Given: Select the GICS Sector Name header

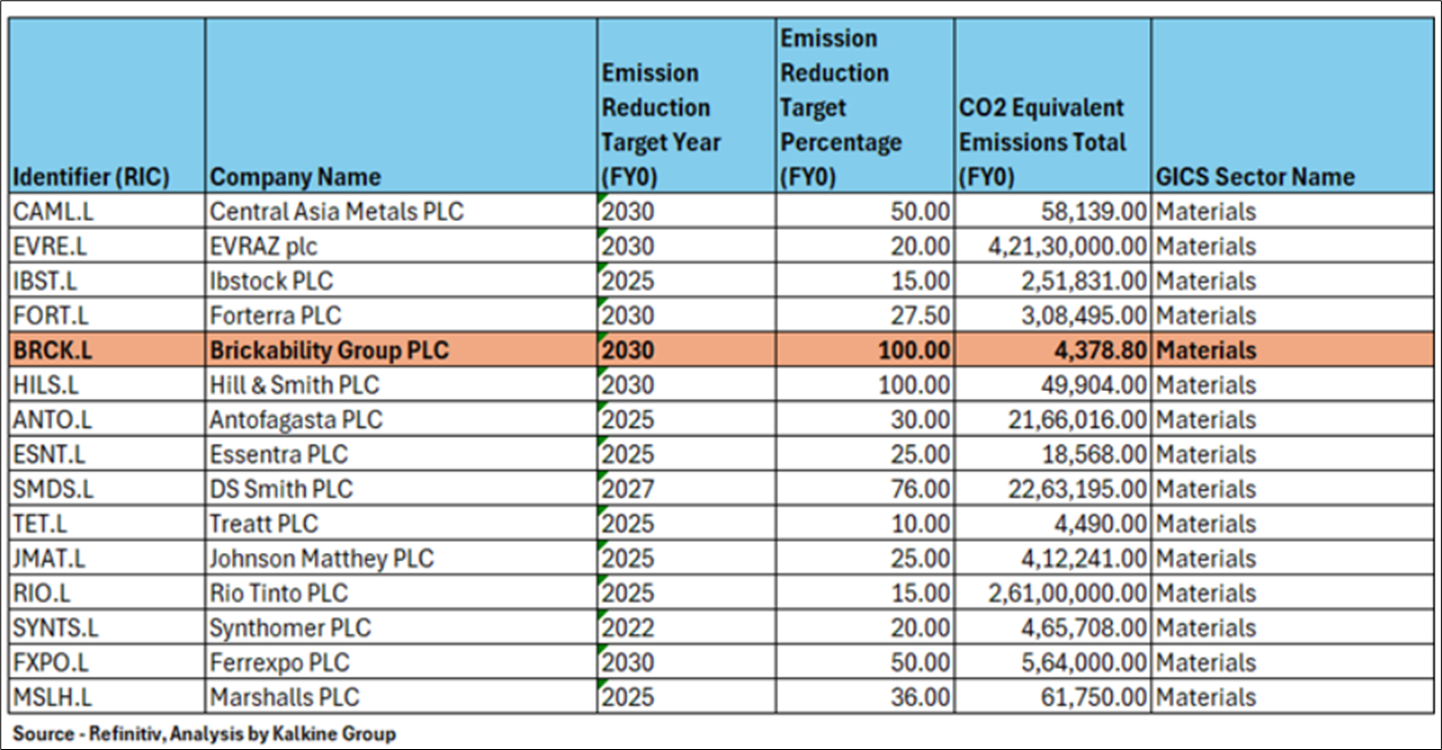Looking at the screenshot, I should [x=1293, y=107].
